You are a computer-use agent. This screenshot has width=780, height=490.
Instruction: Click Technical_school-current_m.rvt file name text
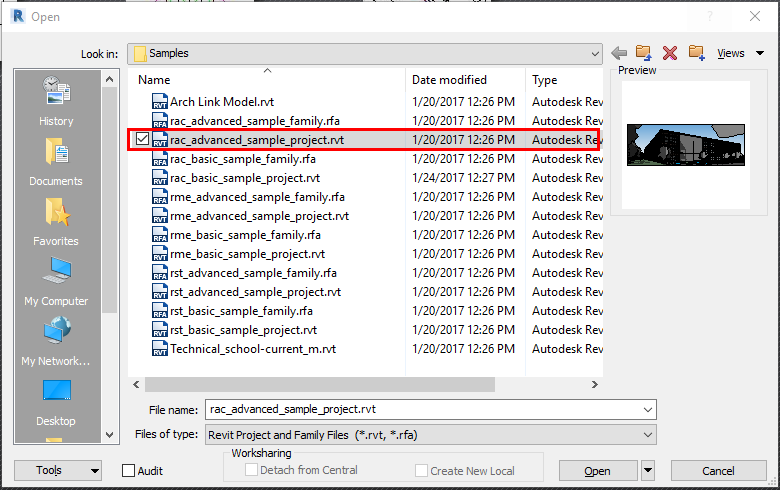click(253, 349)
